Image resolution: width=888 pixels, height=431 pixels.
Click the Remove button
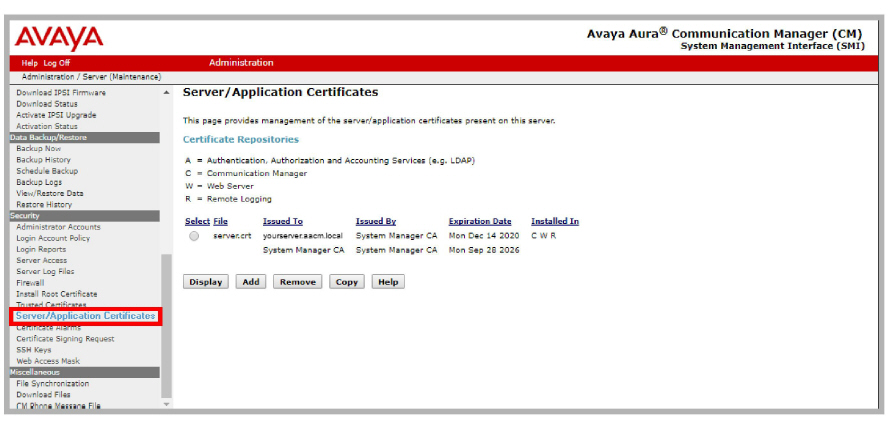(298, 282)
